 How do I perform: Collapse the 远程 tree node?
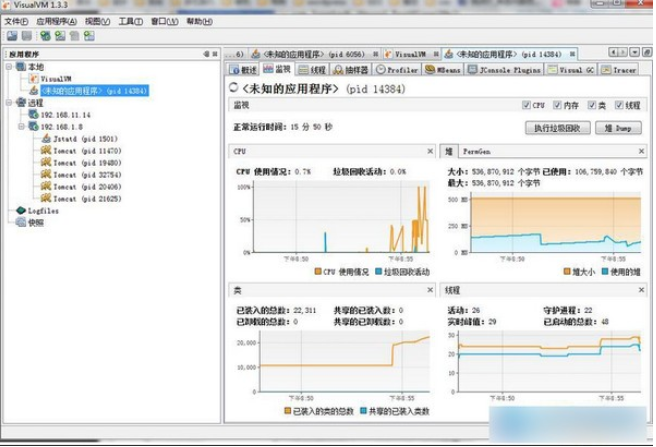coord(9,103)
